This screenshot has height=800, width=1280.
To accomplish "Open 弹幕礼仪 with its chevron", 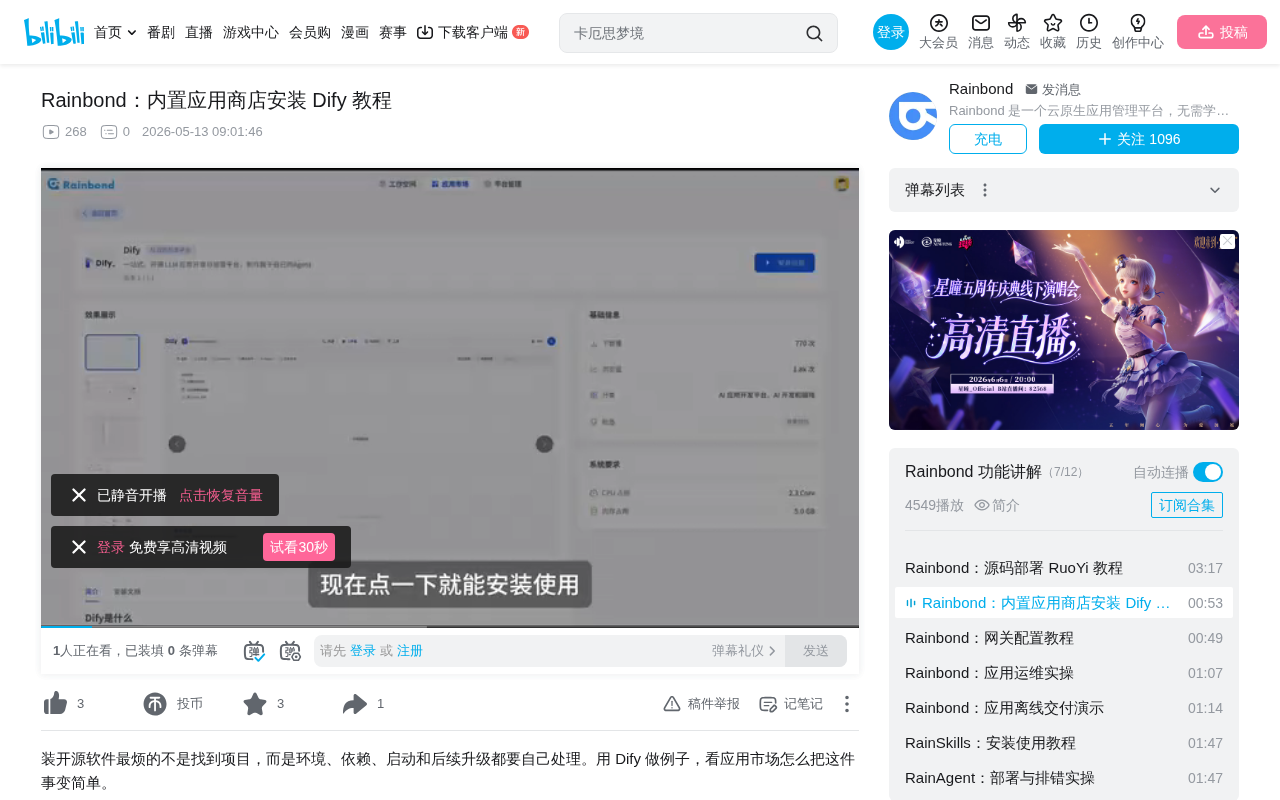I will click(x=744, y=651).
